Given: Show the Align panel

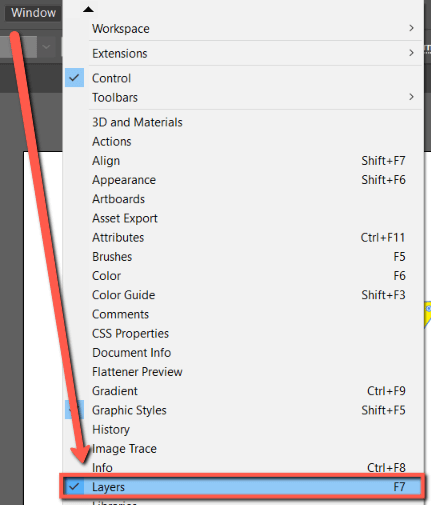Looking at the screenshot, I should click(106, 161).
